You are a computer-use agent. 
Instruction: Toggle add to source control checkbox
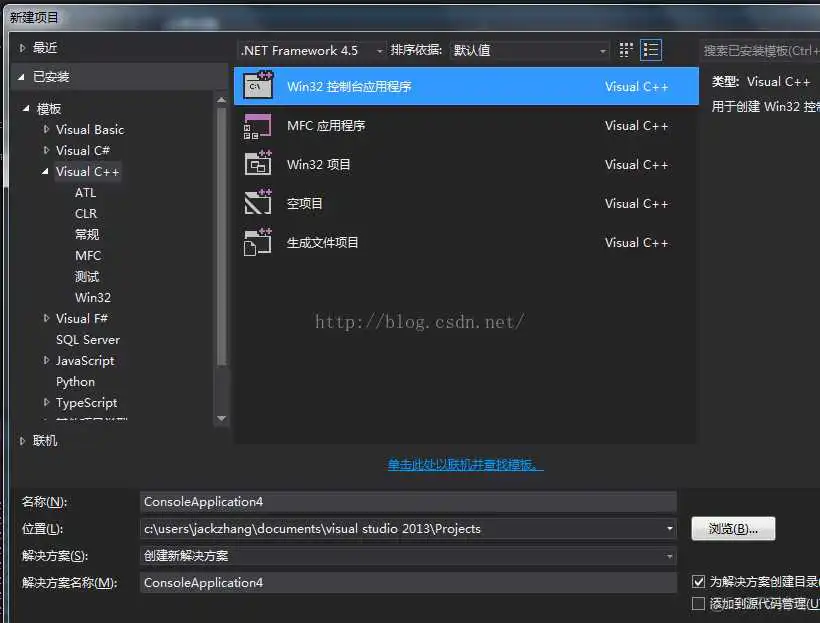[x=698, y=604]
